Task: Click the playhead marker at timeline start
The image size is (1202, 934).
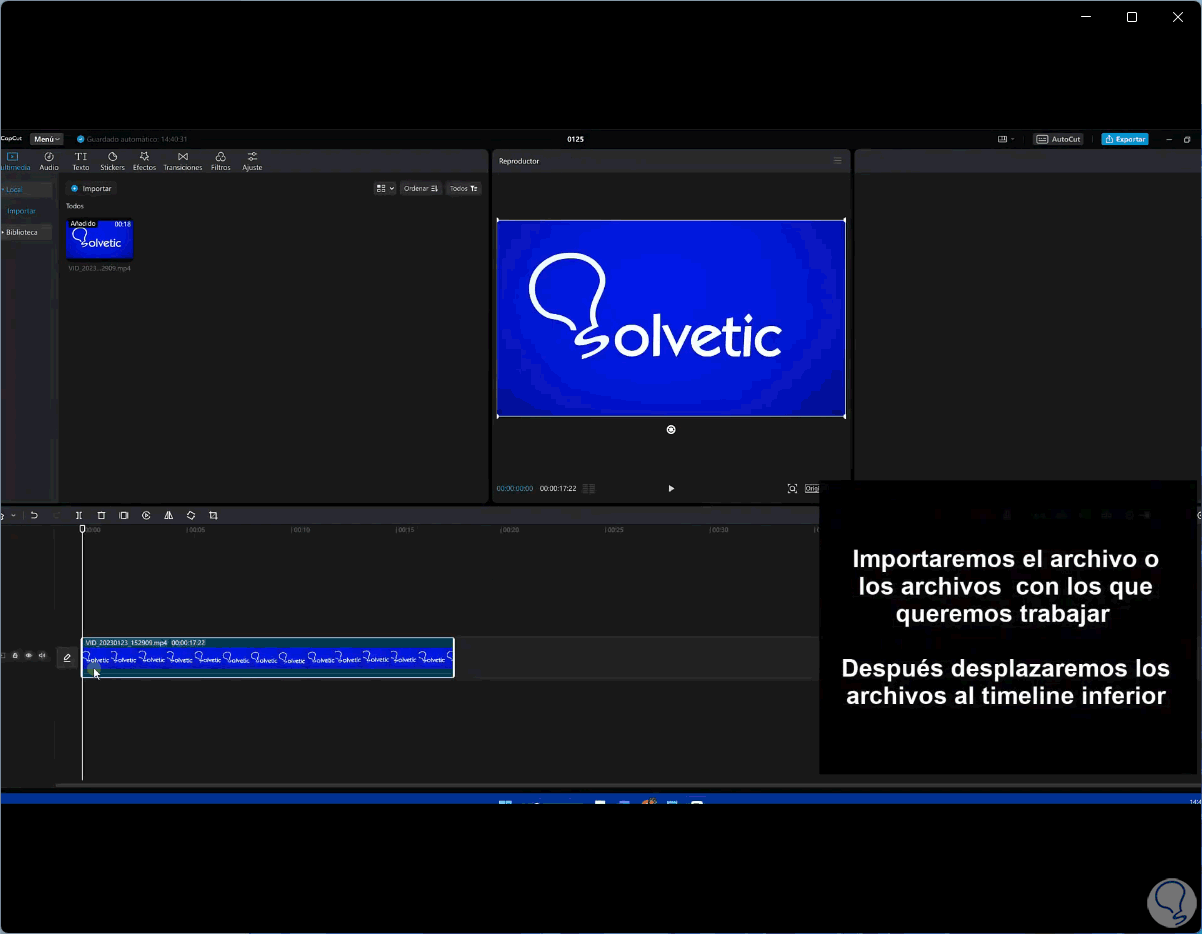Action: 83,529
